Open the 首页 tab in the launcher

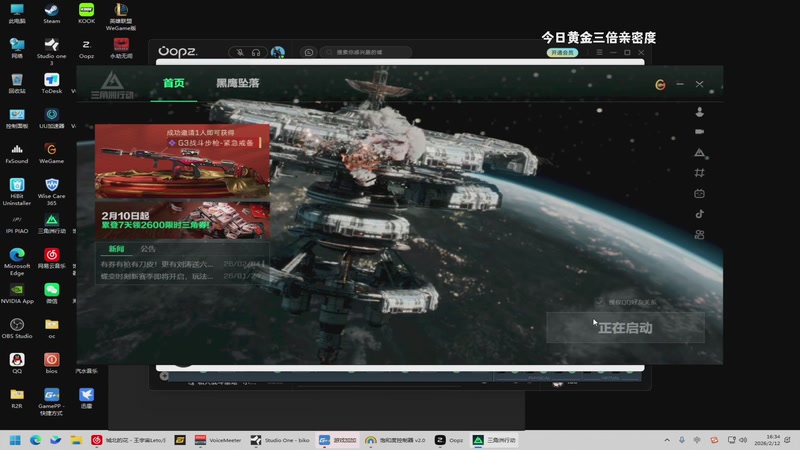(173, 83)
